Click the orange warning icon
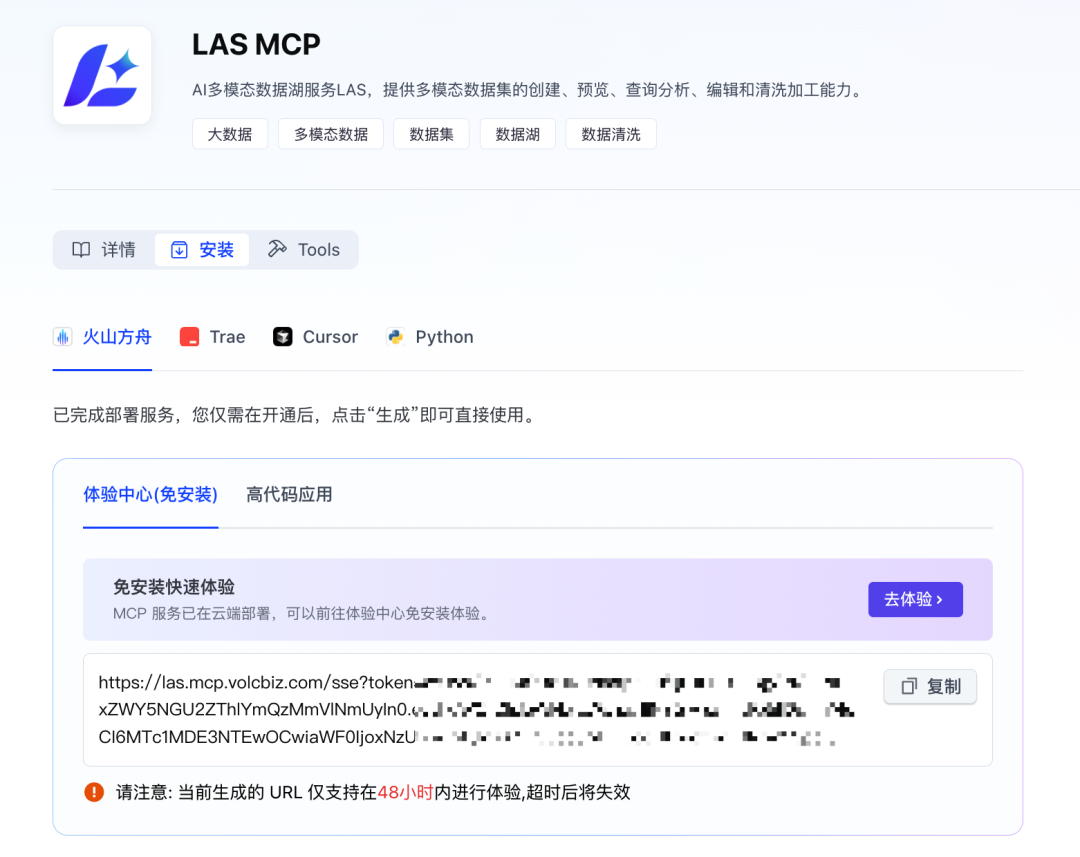The width and height of the screenshot is (1080, 857). 94,792
